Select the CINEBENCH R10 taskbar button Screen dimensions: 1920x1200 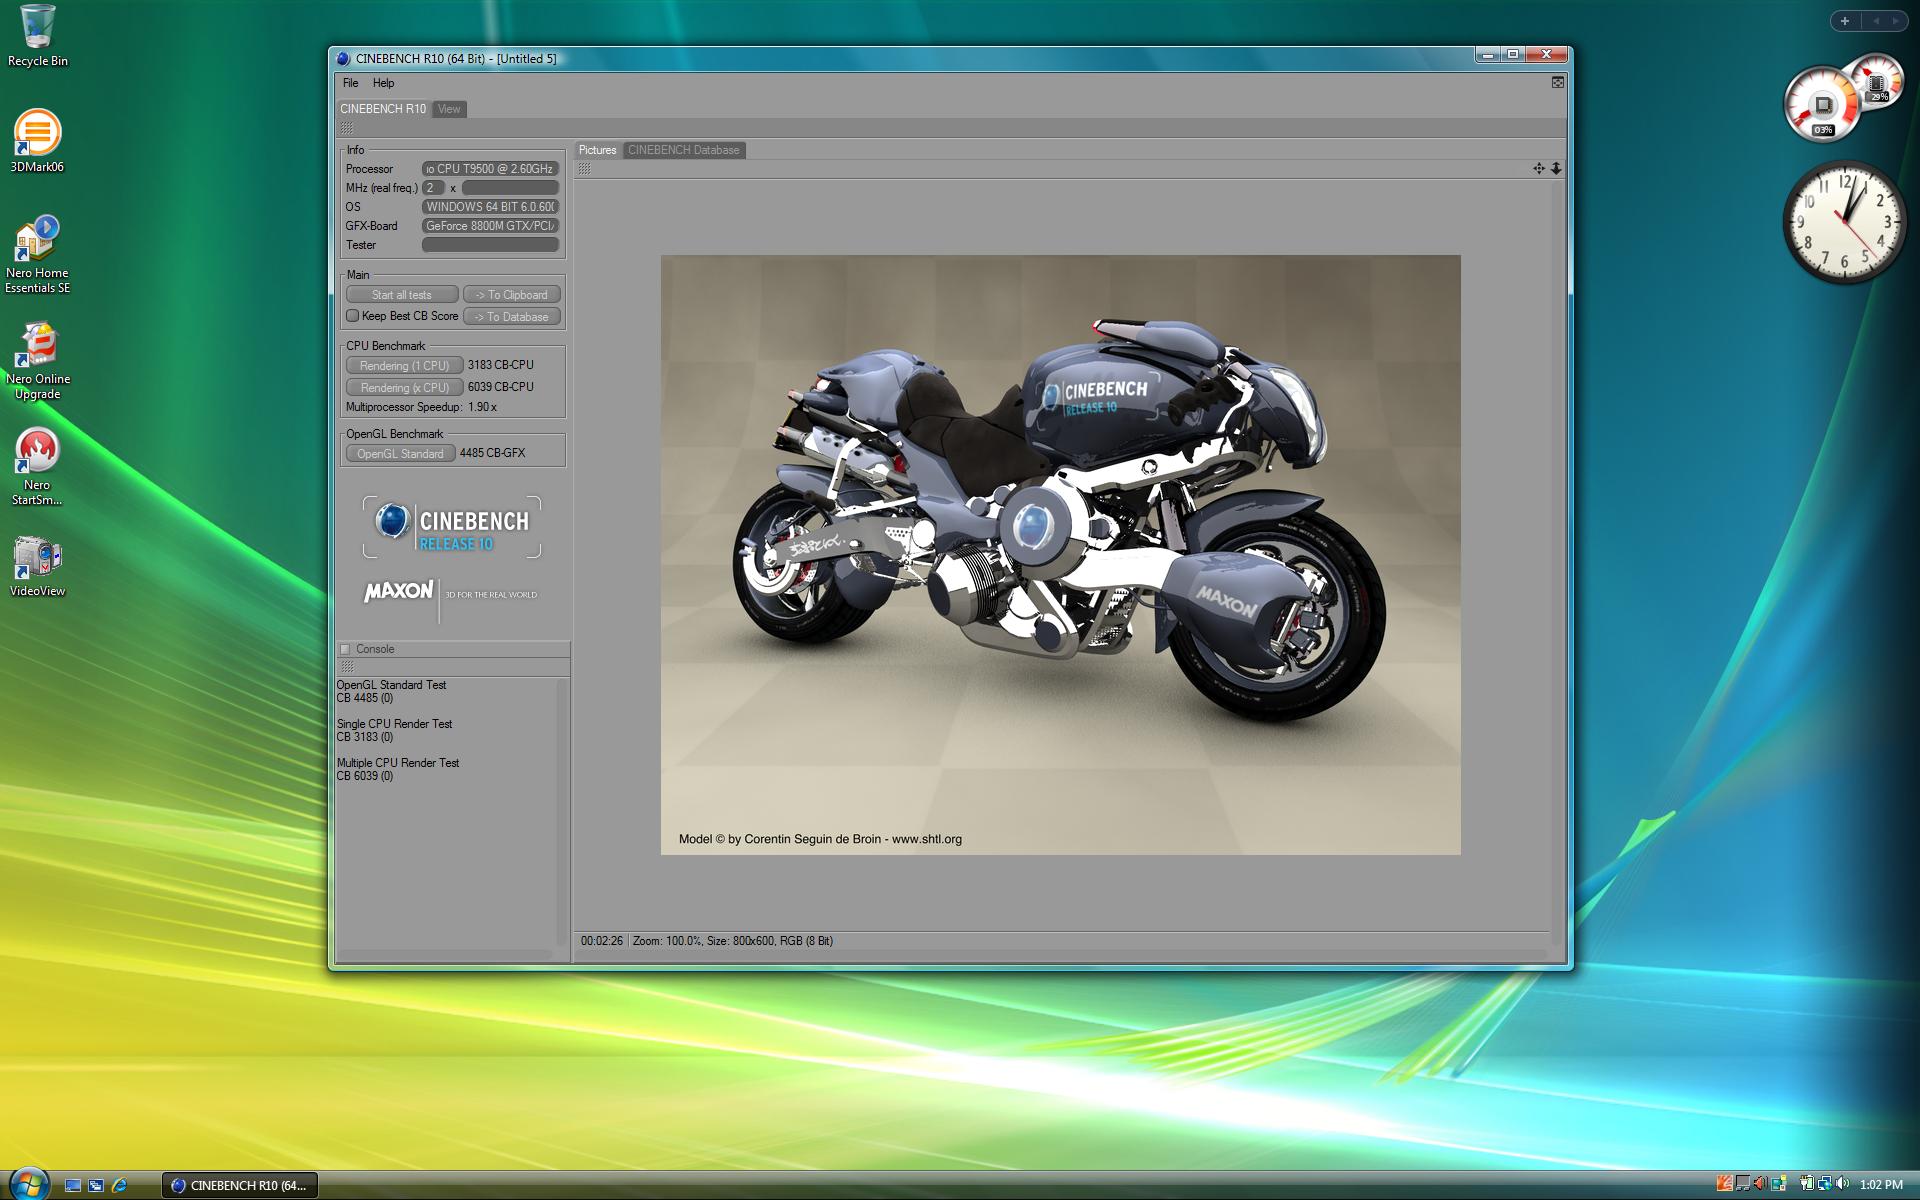tap(240, 1185)
